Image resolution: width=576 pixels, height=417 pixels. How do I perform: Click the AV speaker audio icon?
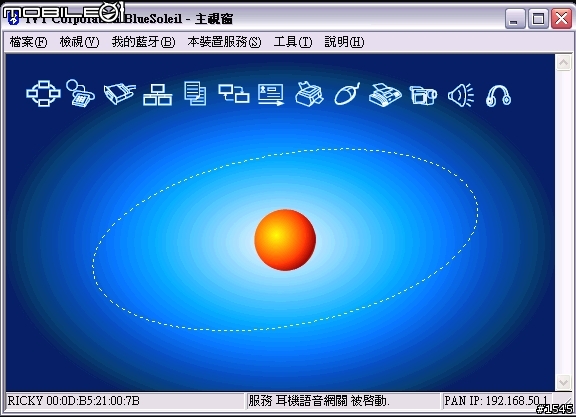click(461, 95)
